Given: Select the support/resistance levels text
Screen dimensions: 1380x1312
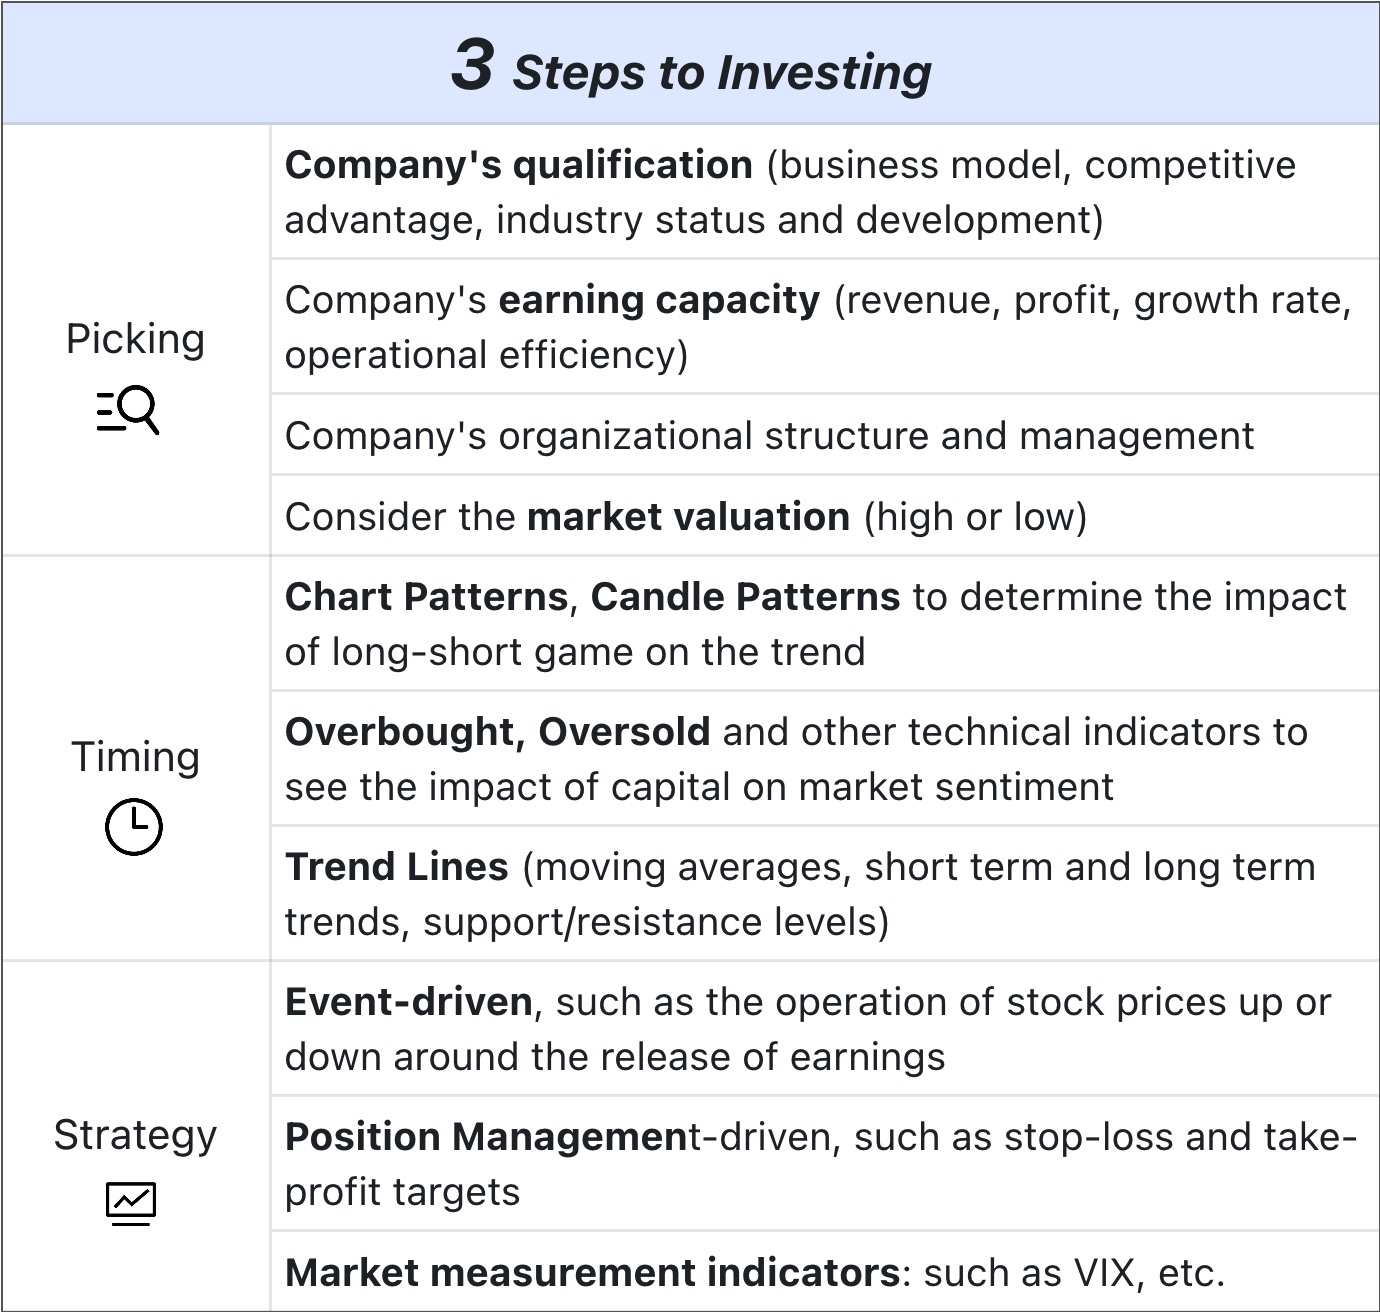Looking at the screenshot, I should pos(656,922).
